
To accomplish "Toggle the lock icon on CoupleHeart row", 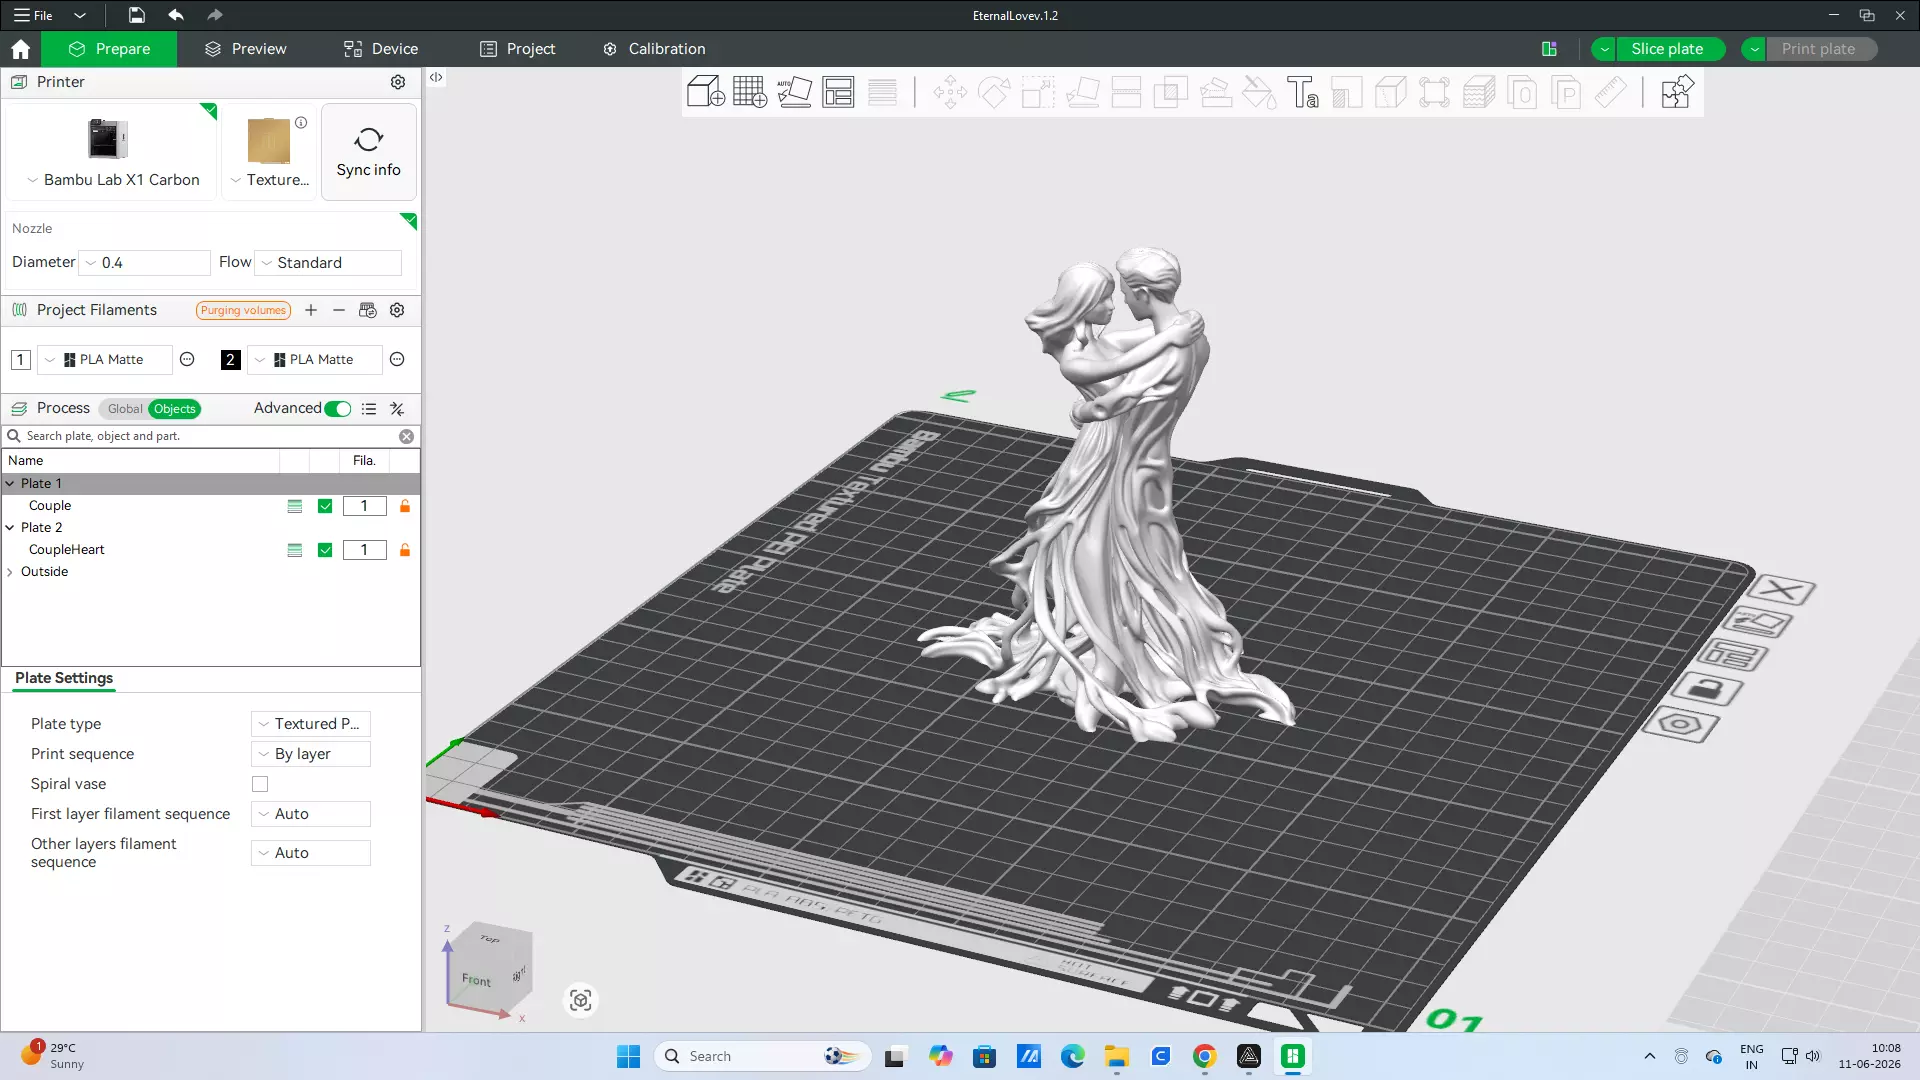I will click(405, 550).
